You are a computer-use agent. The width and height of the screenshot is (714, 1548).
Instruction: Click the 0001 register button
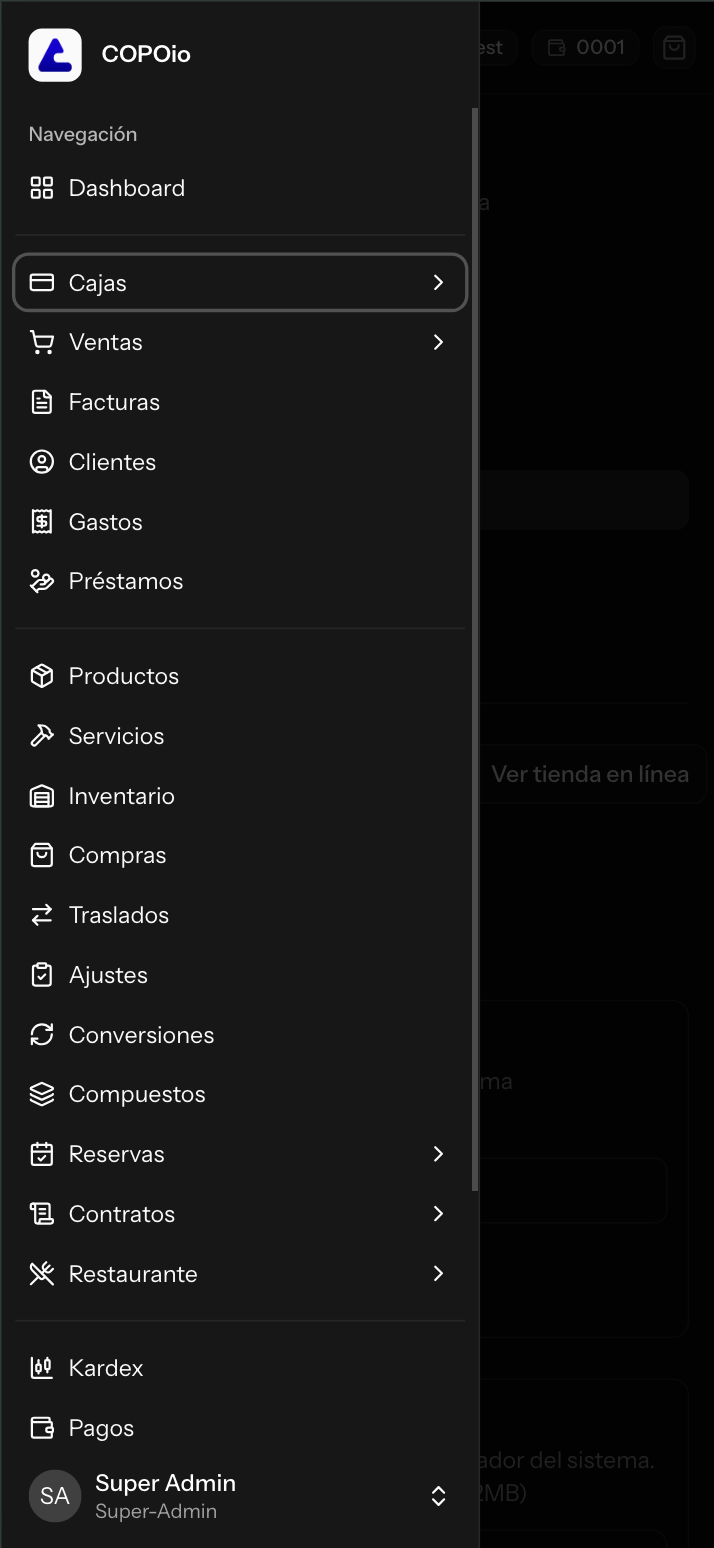click(x=585, y=46)
